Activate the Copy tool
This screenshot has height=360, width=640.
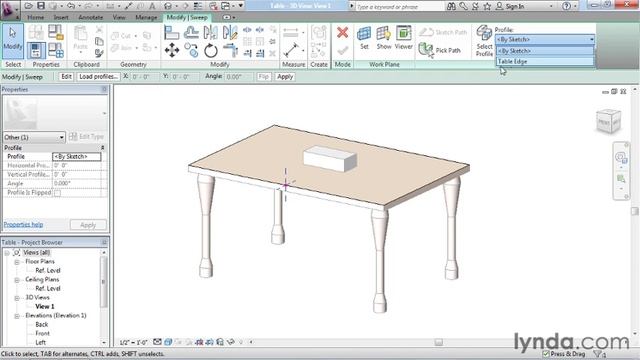point(191,51)
